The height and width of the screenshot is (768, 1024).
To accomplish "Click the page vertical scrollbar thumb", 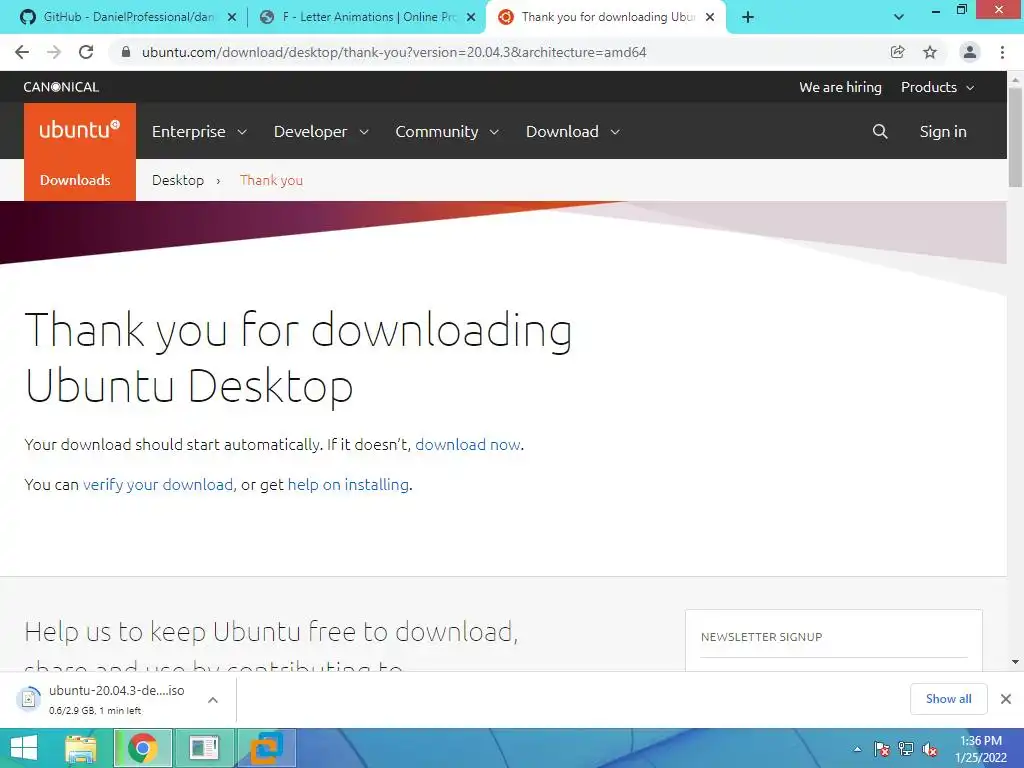I will coord(1015,136).
